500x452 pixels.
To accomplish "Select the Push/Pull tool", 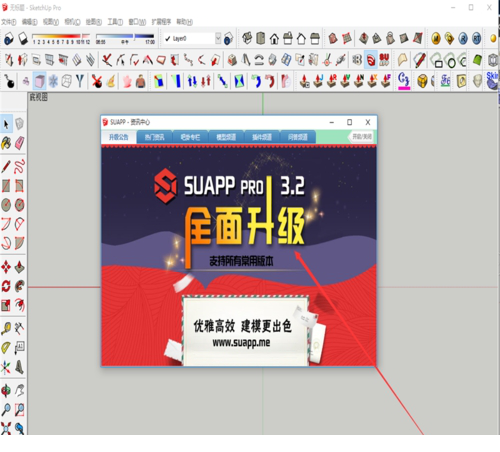I will click(19, 267).
